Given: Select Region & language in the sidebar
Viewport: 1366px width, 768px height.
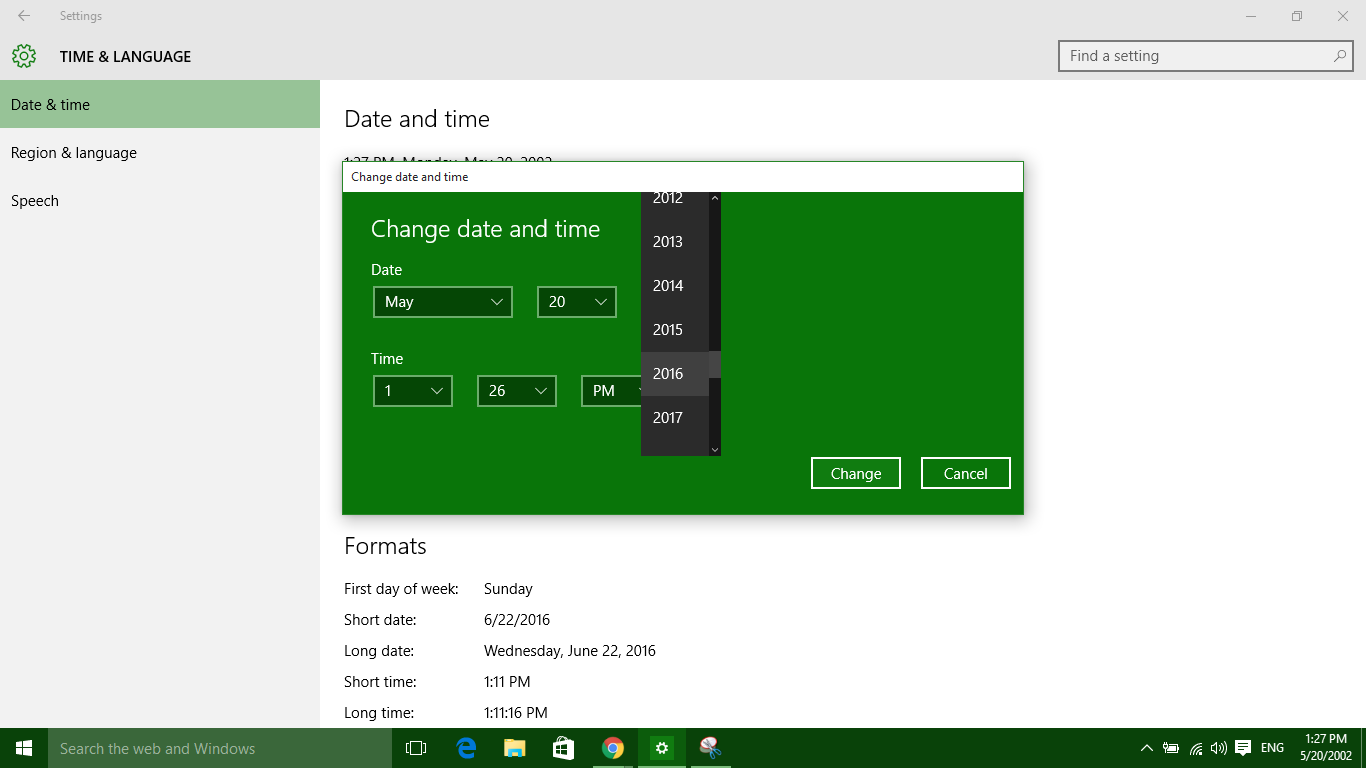Looking at the screenshot, I should tap(73, 152).
